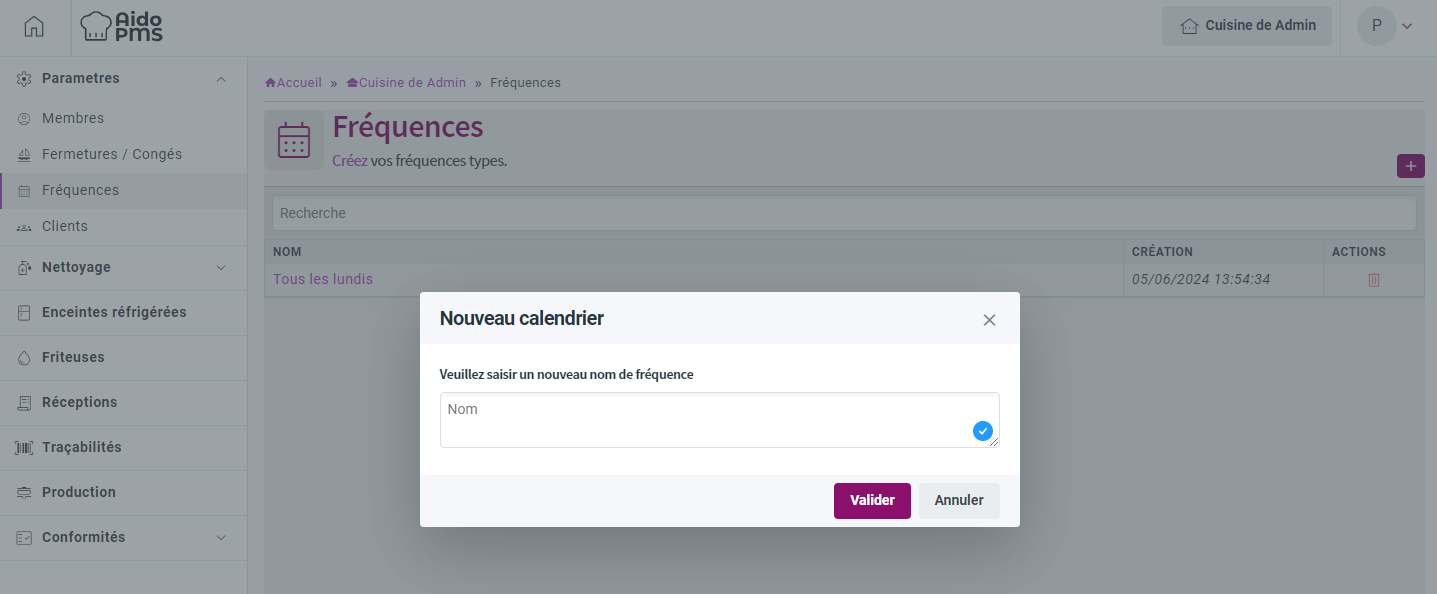Image resolution: width=1437 pixels, height=594 pixels.
Task: Click the Aido PMS chef hat logo
Action: [x=121, y=27]
